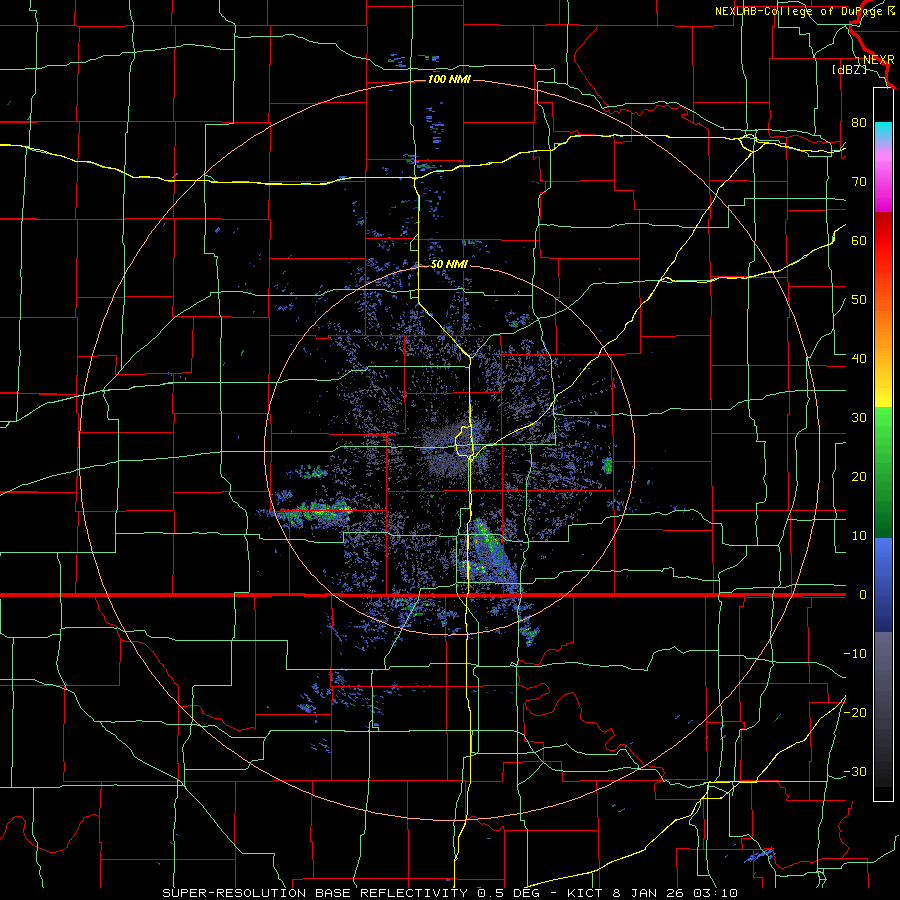Click the 30 value on dBZ scale
The image size is (900, 900).
pos(859,417)
